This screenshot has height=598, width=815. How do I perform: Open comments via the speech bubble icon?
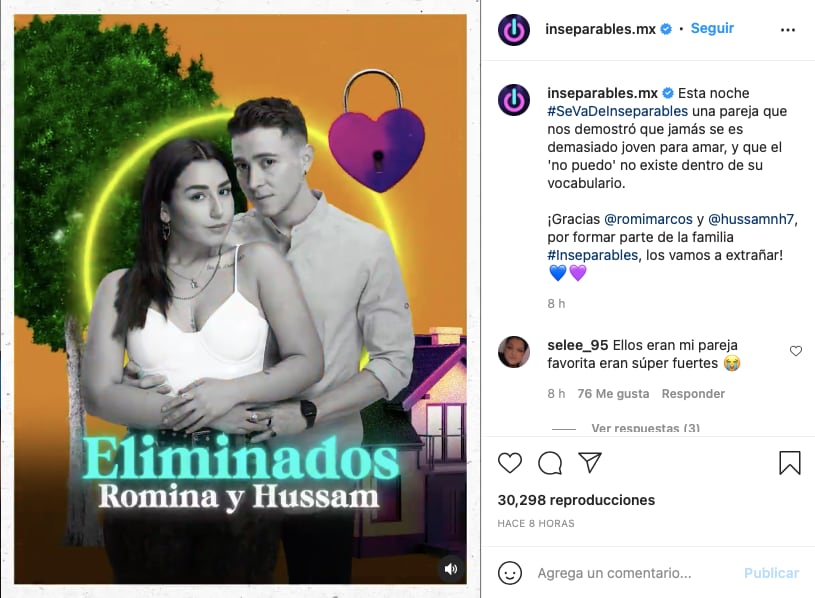(550, 463)
